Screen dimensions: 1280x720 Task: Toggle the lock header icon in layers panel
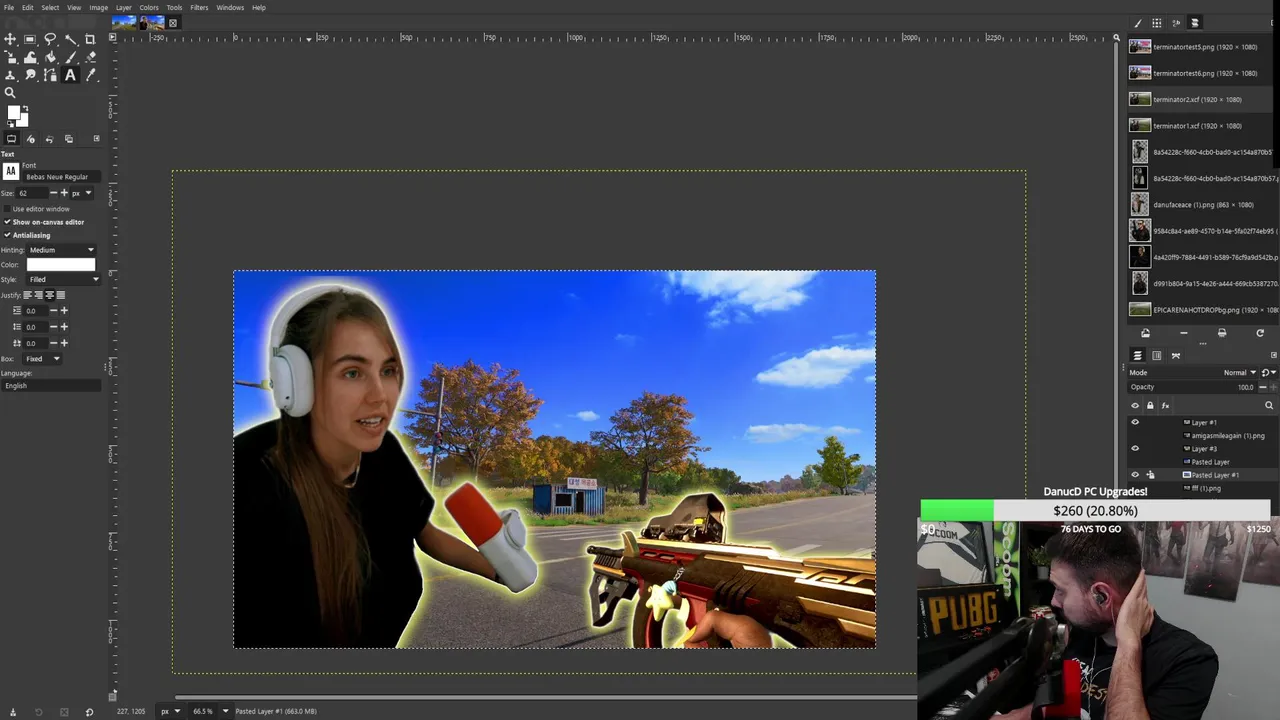[1150, 405]
